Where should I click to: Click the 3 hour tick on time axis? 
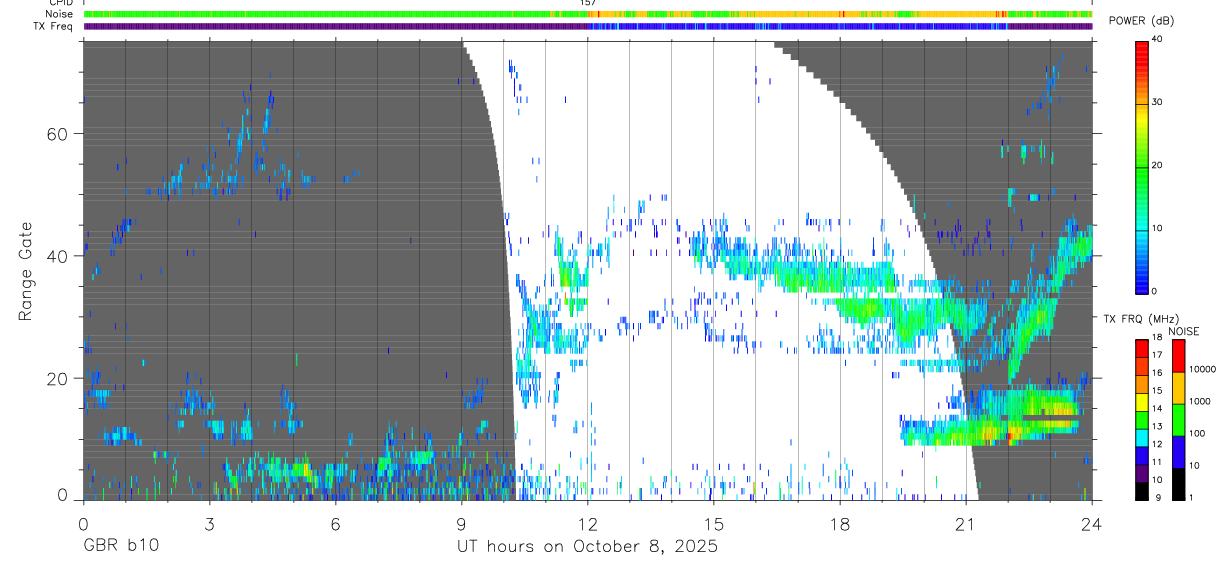coord(209,522)
